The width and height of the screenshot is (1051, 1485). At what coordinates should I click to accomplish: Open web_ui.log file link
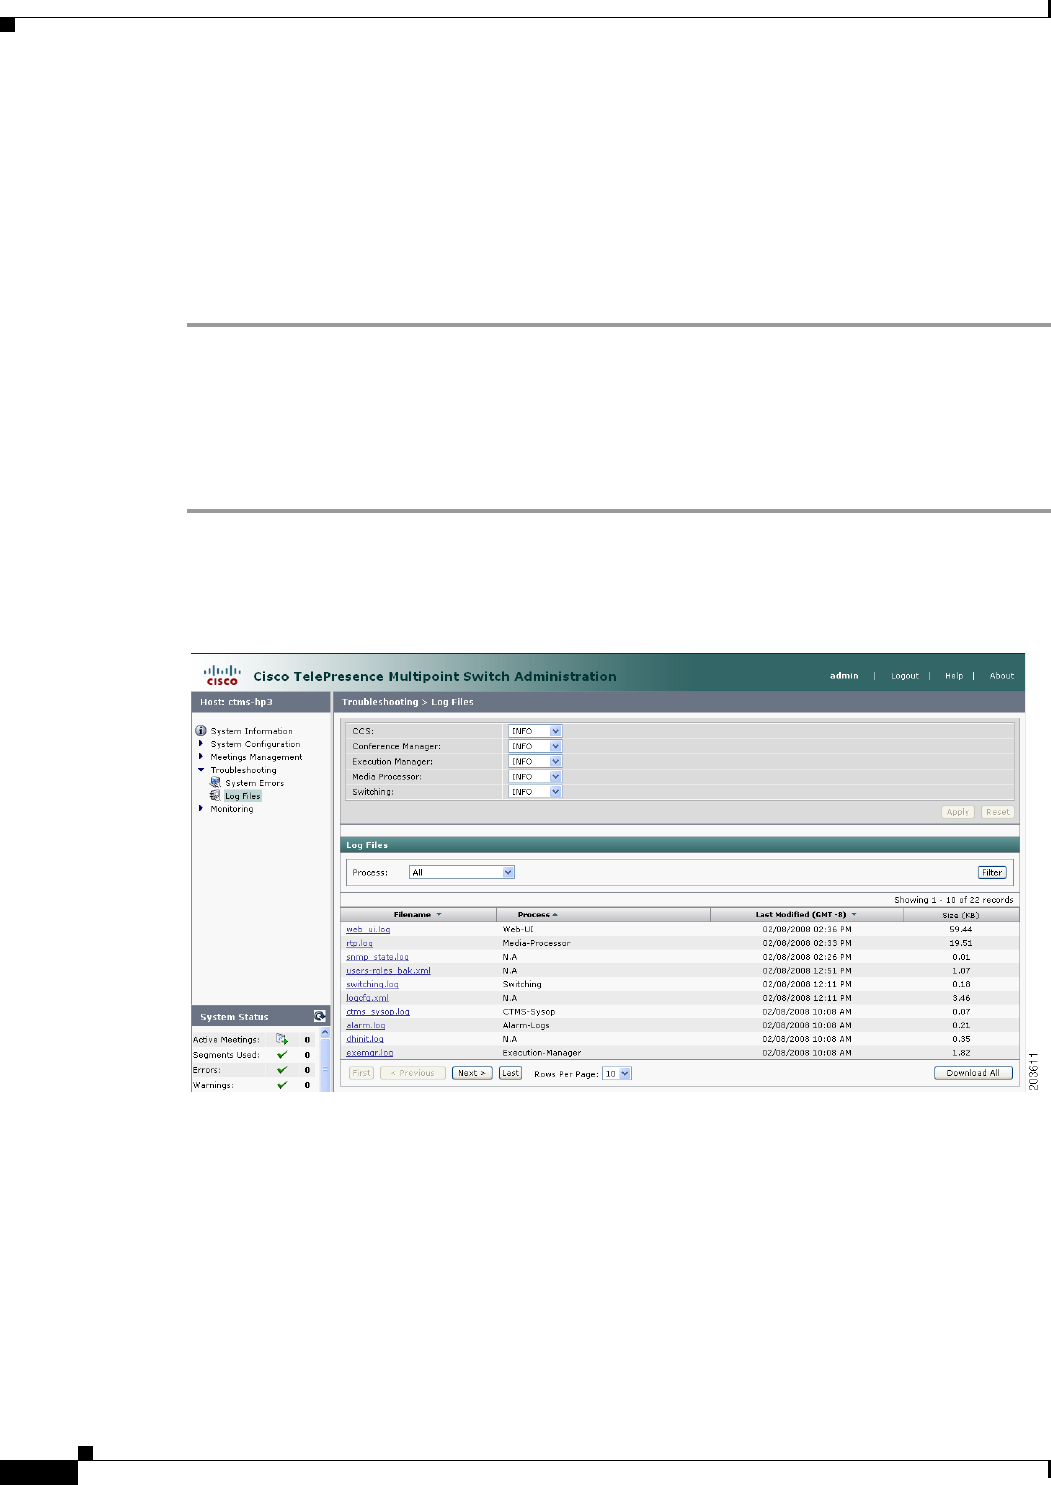(368, 929)
